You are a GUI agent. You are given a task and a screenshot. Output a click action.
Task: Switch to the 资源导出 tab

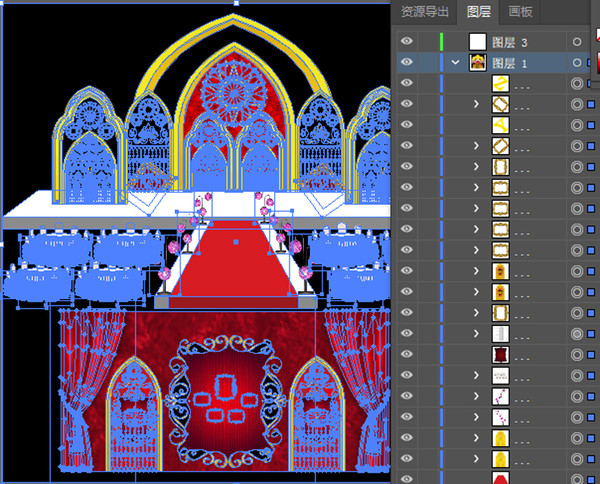tap(424, 12)
